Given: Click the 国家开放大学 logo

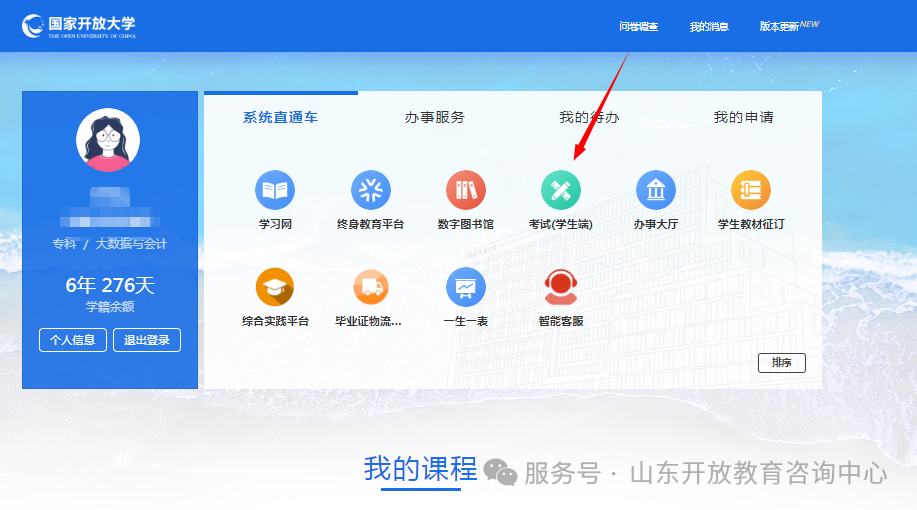Looking at the screenshot, I should point(79,26).
